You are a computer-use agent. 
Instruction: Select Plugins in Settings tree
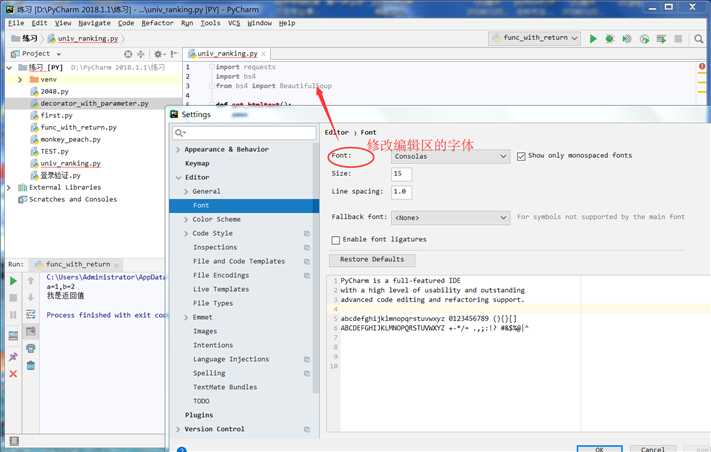[199, 415]
